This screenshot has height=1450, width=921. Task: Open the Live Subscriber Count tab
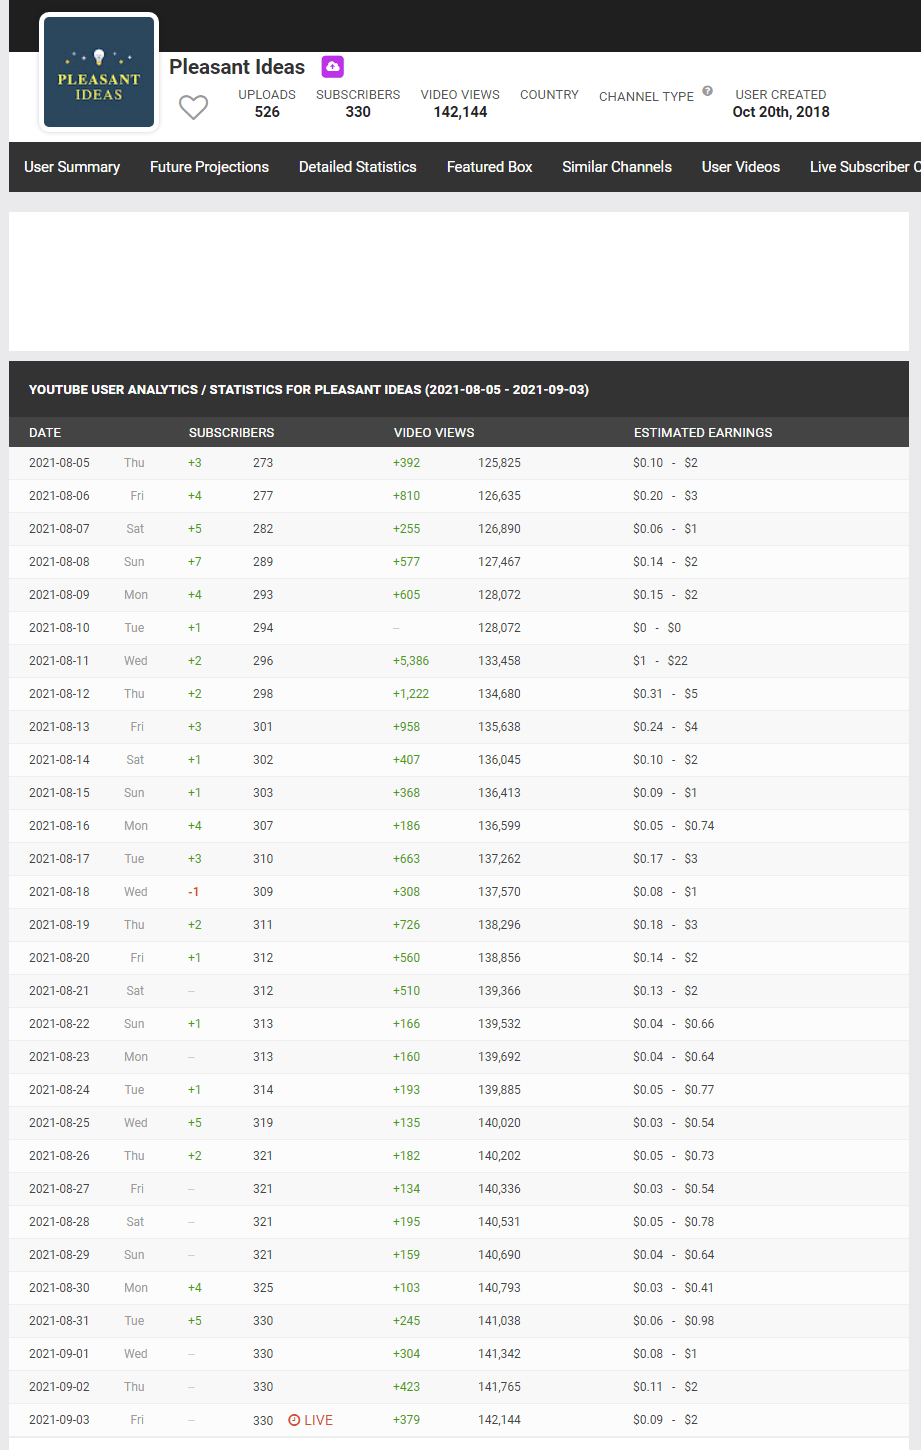865,167
